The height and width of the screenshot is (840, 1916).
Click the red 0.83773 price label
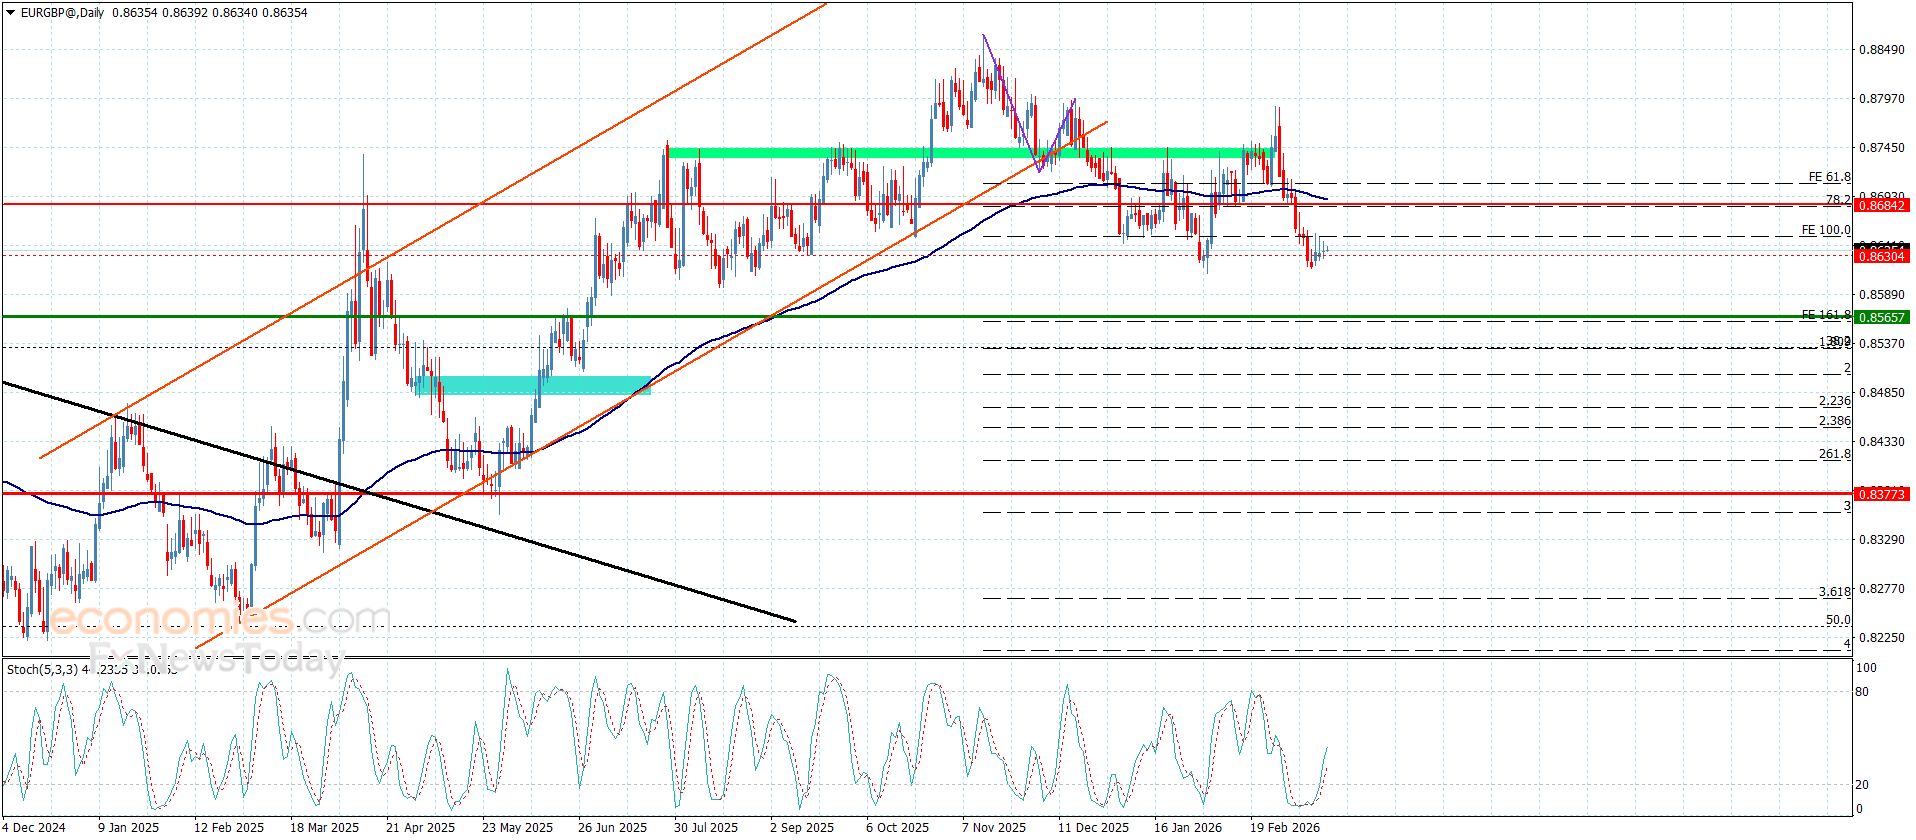(x=1881, y=494)
